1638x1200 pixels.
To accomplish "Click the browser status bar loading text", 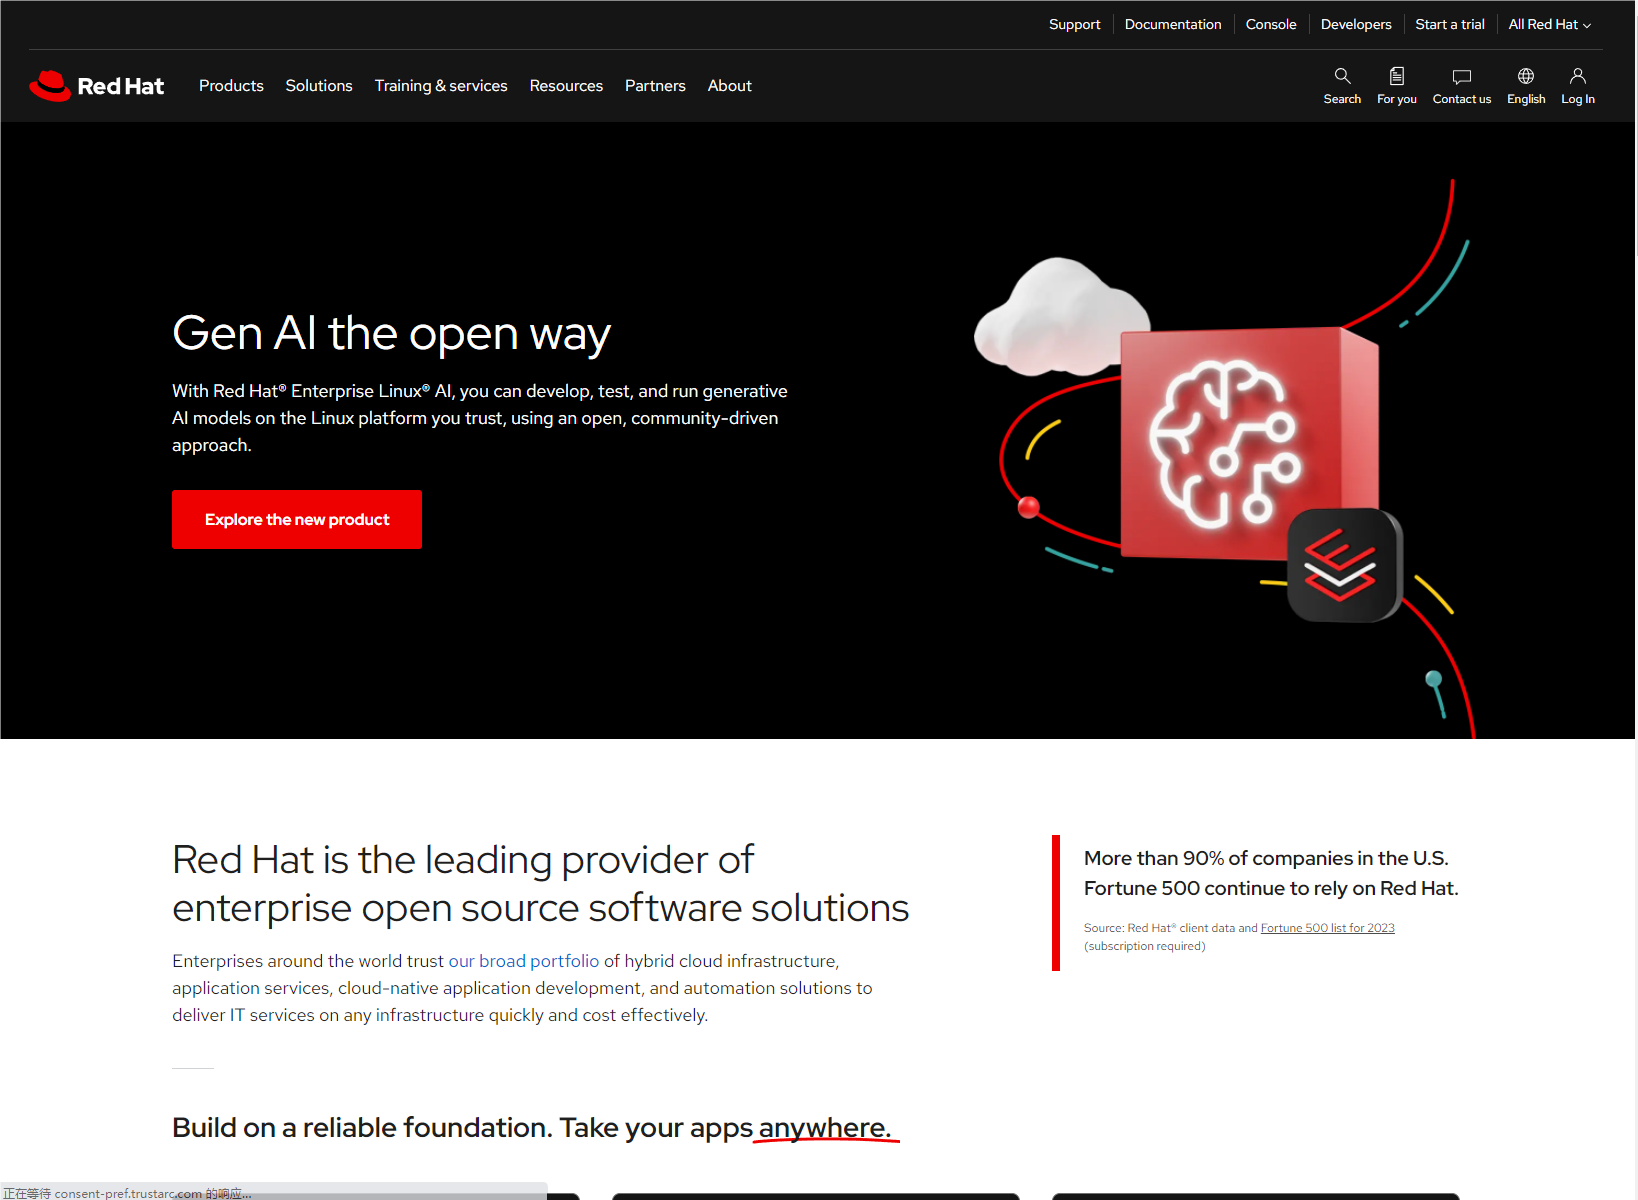I will pyautogui.click(x=127, y=1193).
